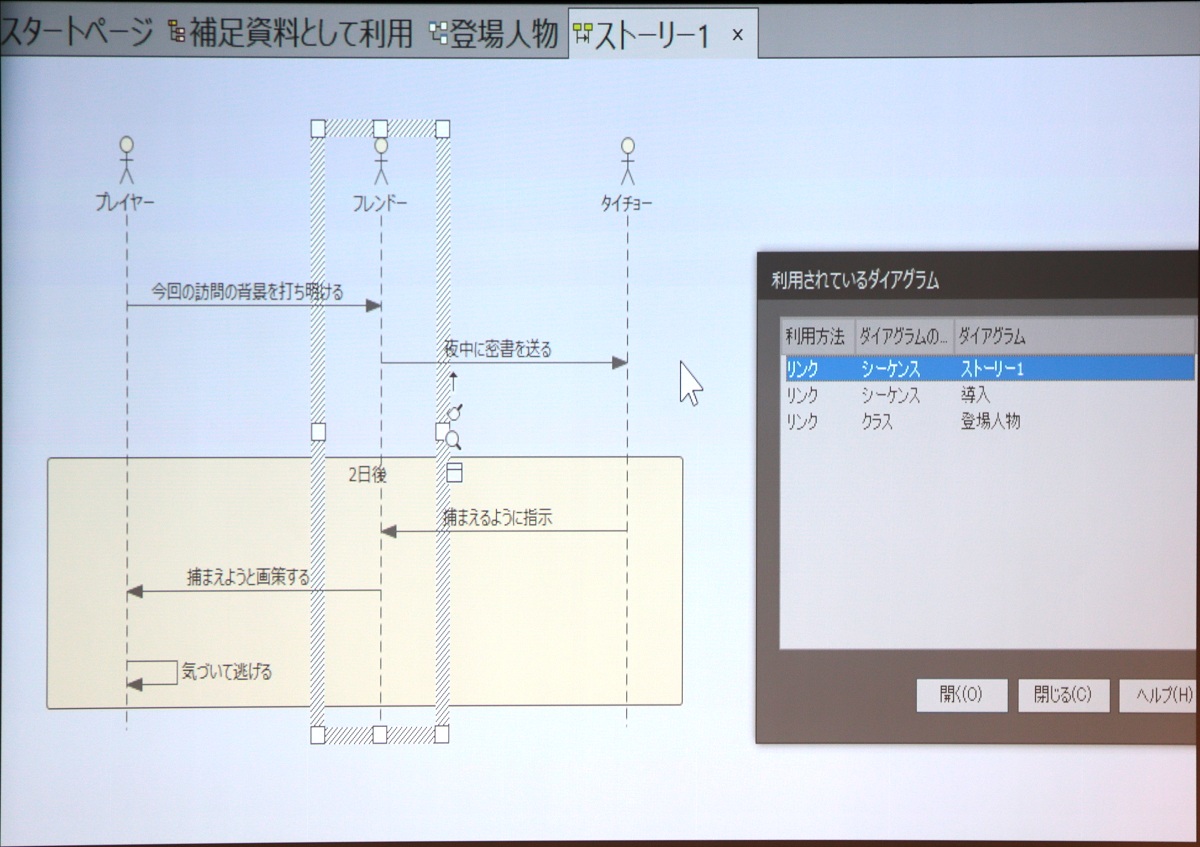Select the クラス 登場人物 row in the list
Viewport: 1200px width, 847px height.
[x=990, y=422]
